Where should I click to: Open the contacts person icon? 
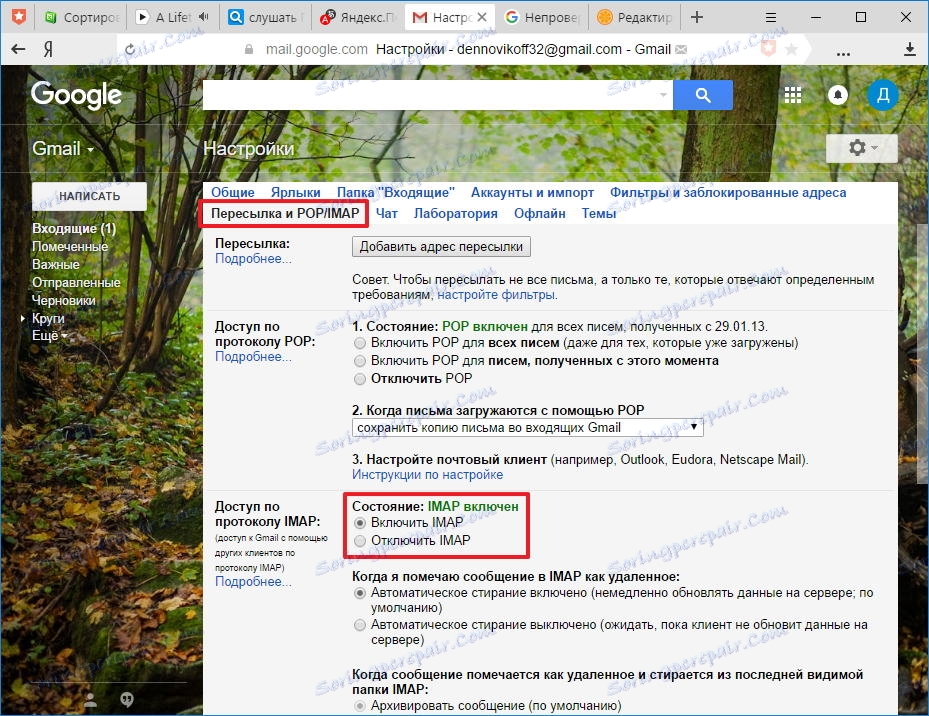(91, 700)
